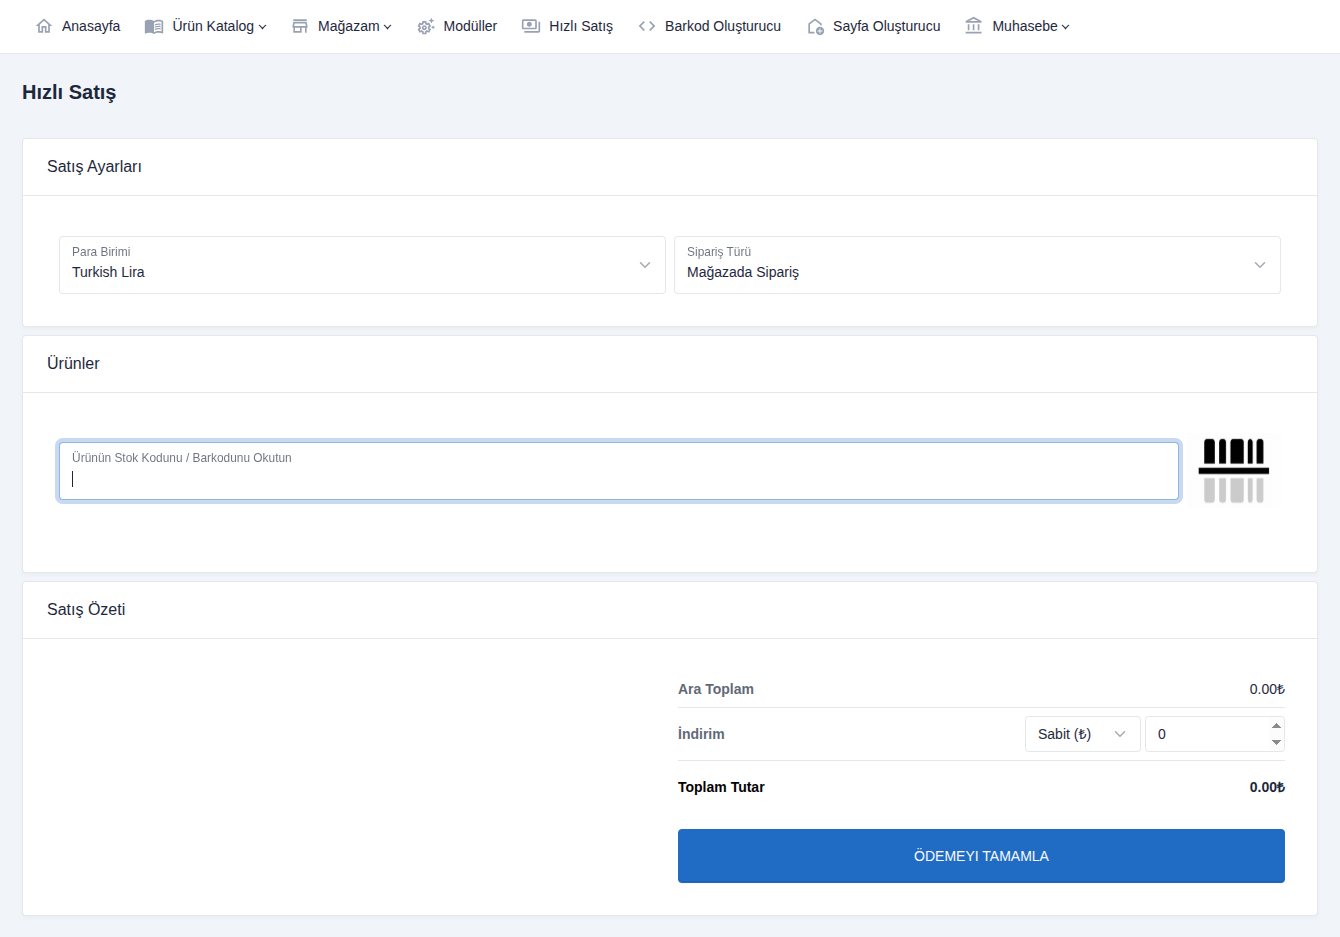Open the Sipariş Türü dropdown

(x=977, y=265)
